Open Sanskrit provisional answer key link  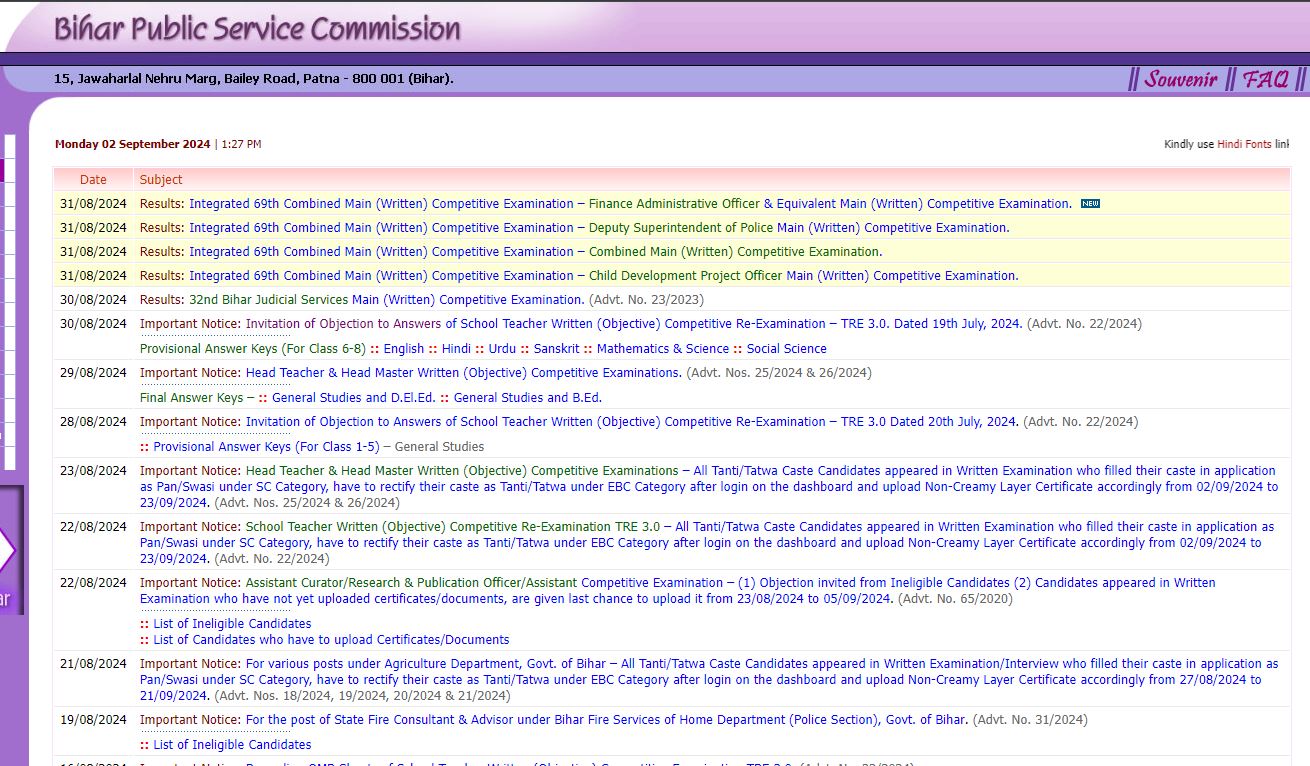[x=556, y=349]
